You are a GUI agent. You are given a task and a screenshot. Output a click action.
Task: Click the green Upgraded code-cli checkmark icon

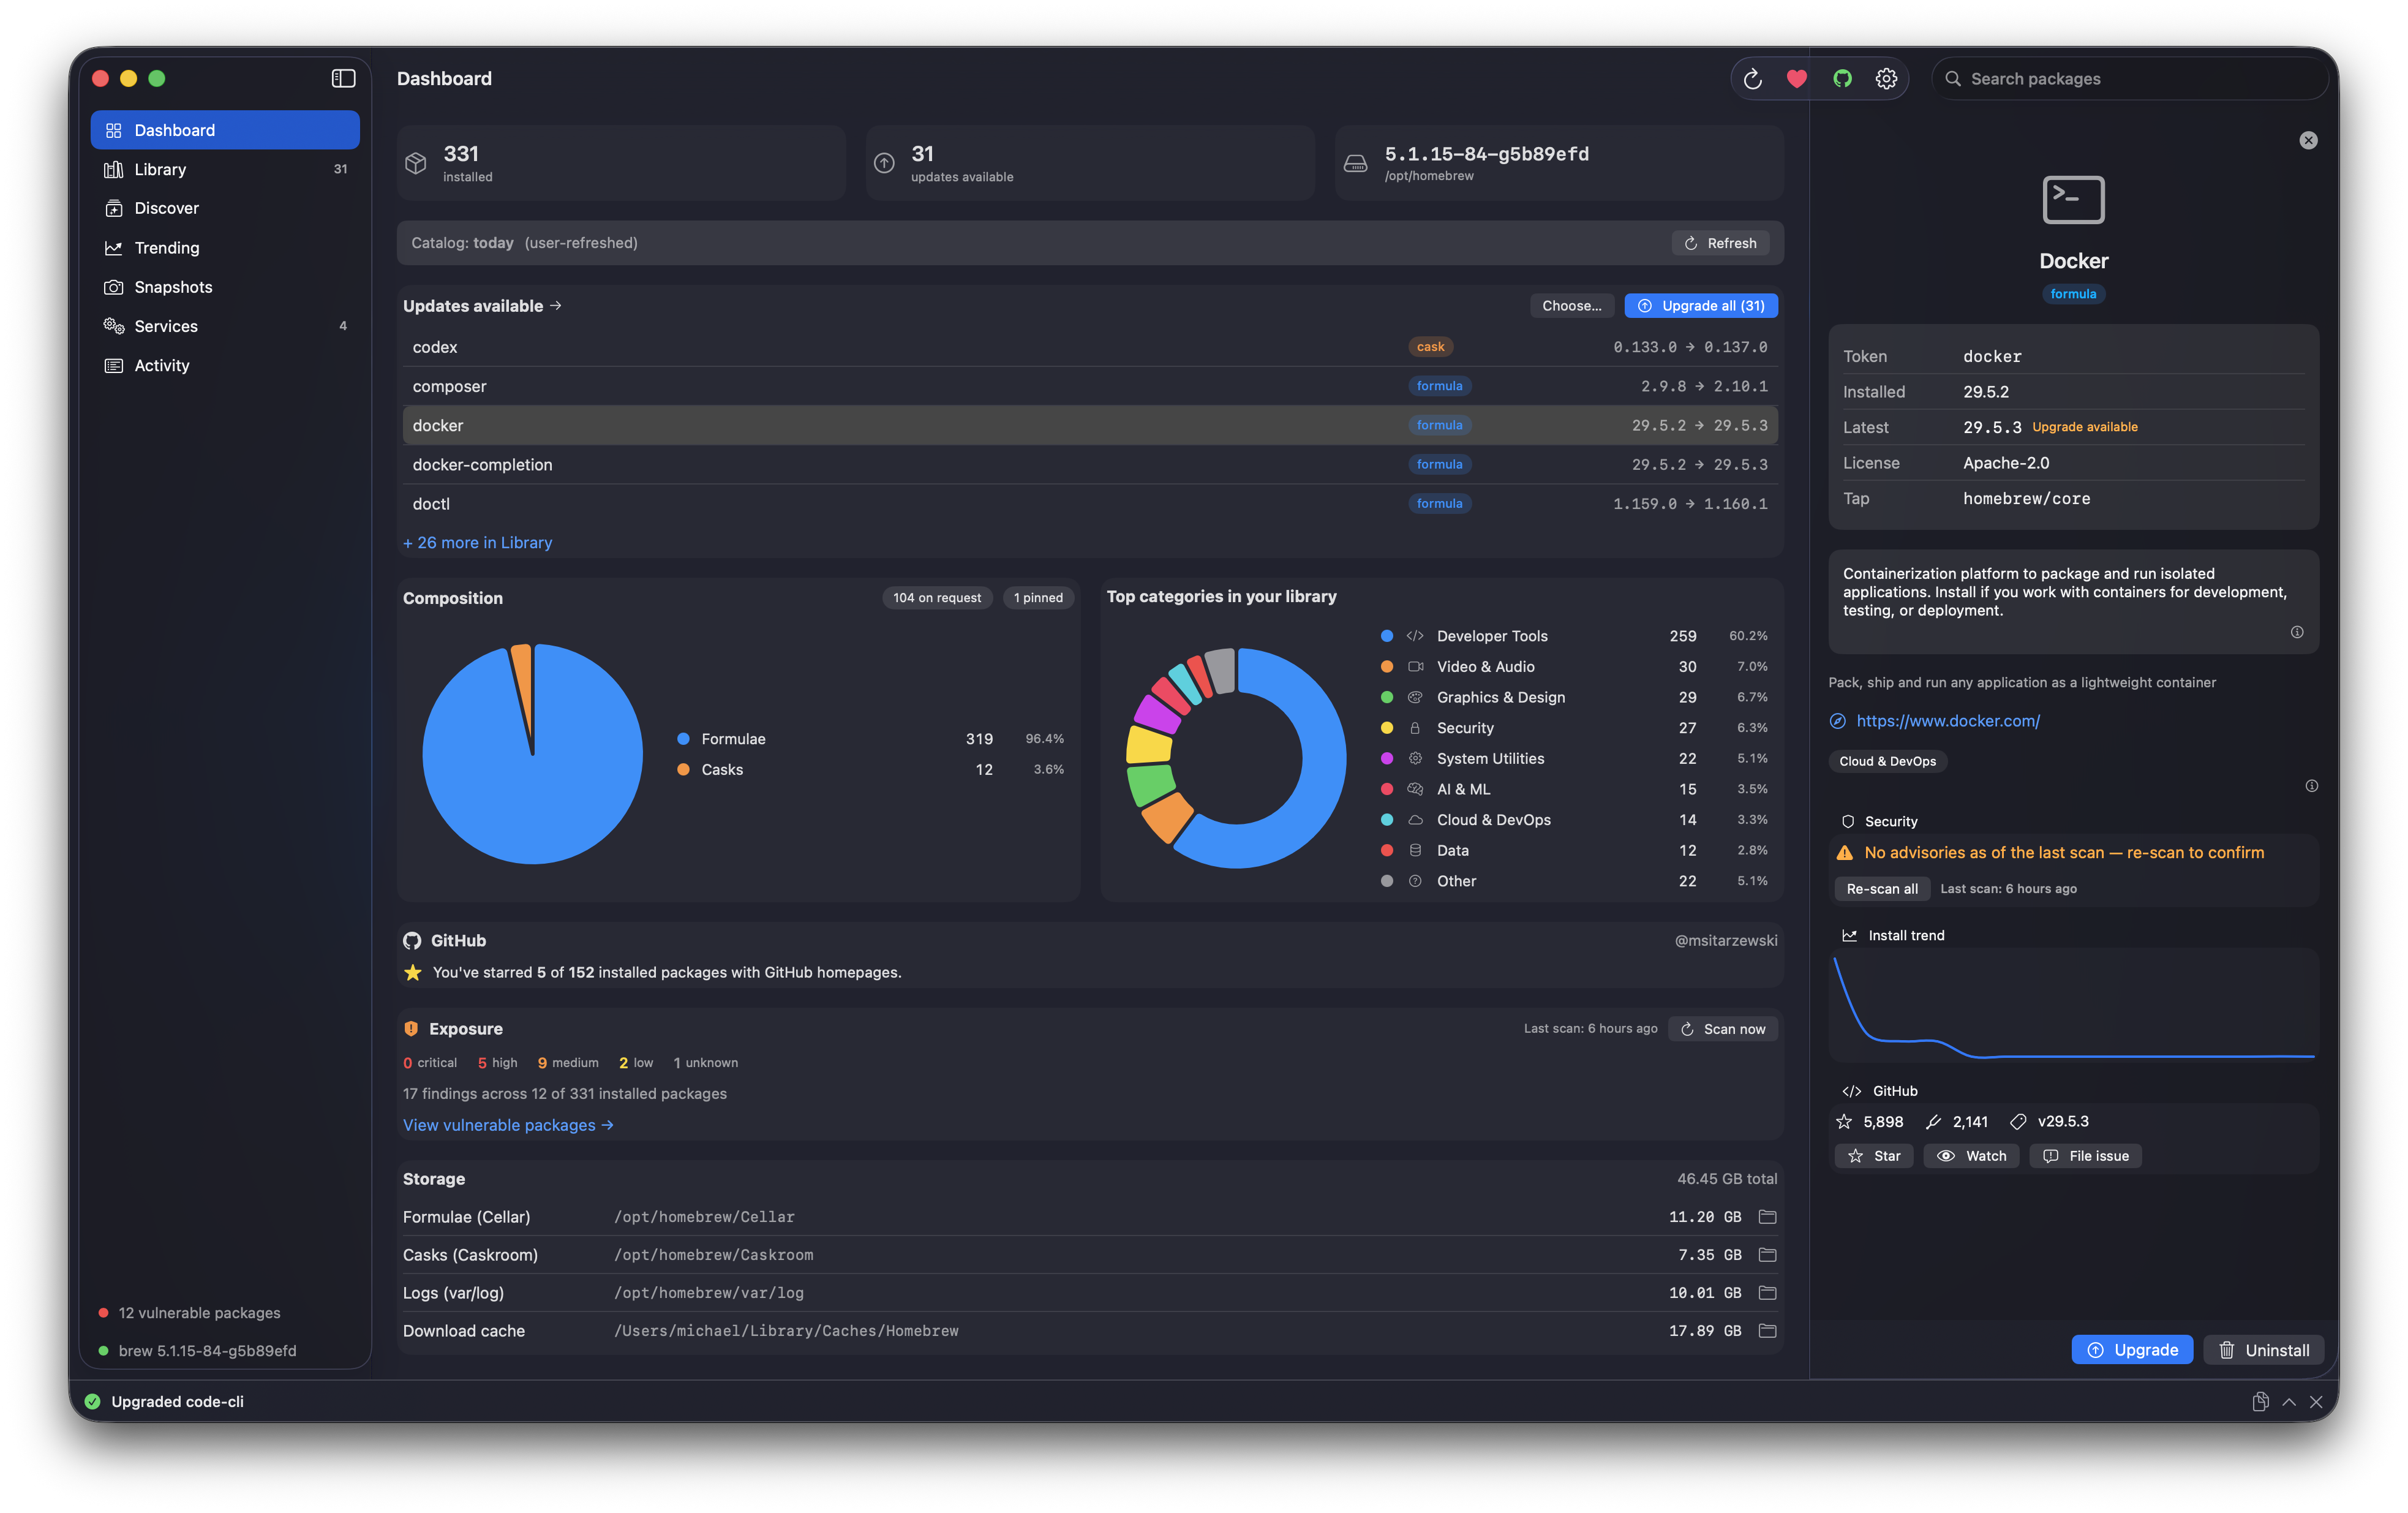[93, 1402]
